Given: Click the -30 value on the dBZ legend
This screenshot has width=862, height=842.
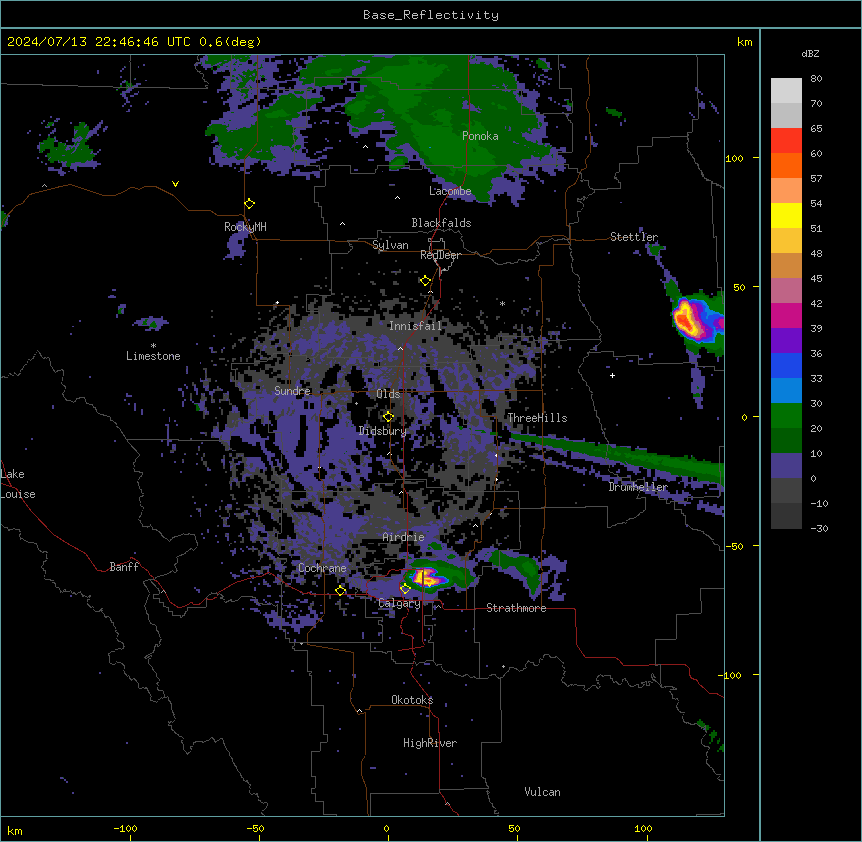Looking at the screenshot, I should pyautogui.click(x=819, y=528).
